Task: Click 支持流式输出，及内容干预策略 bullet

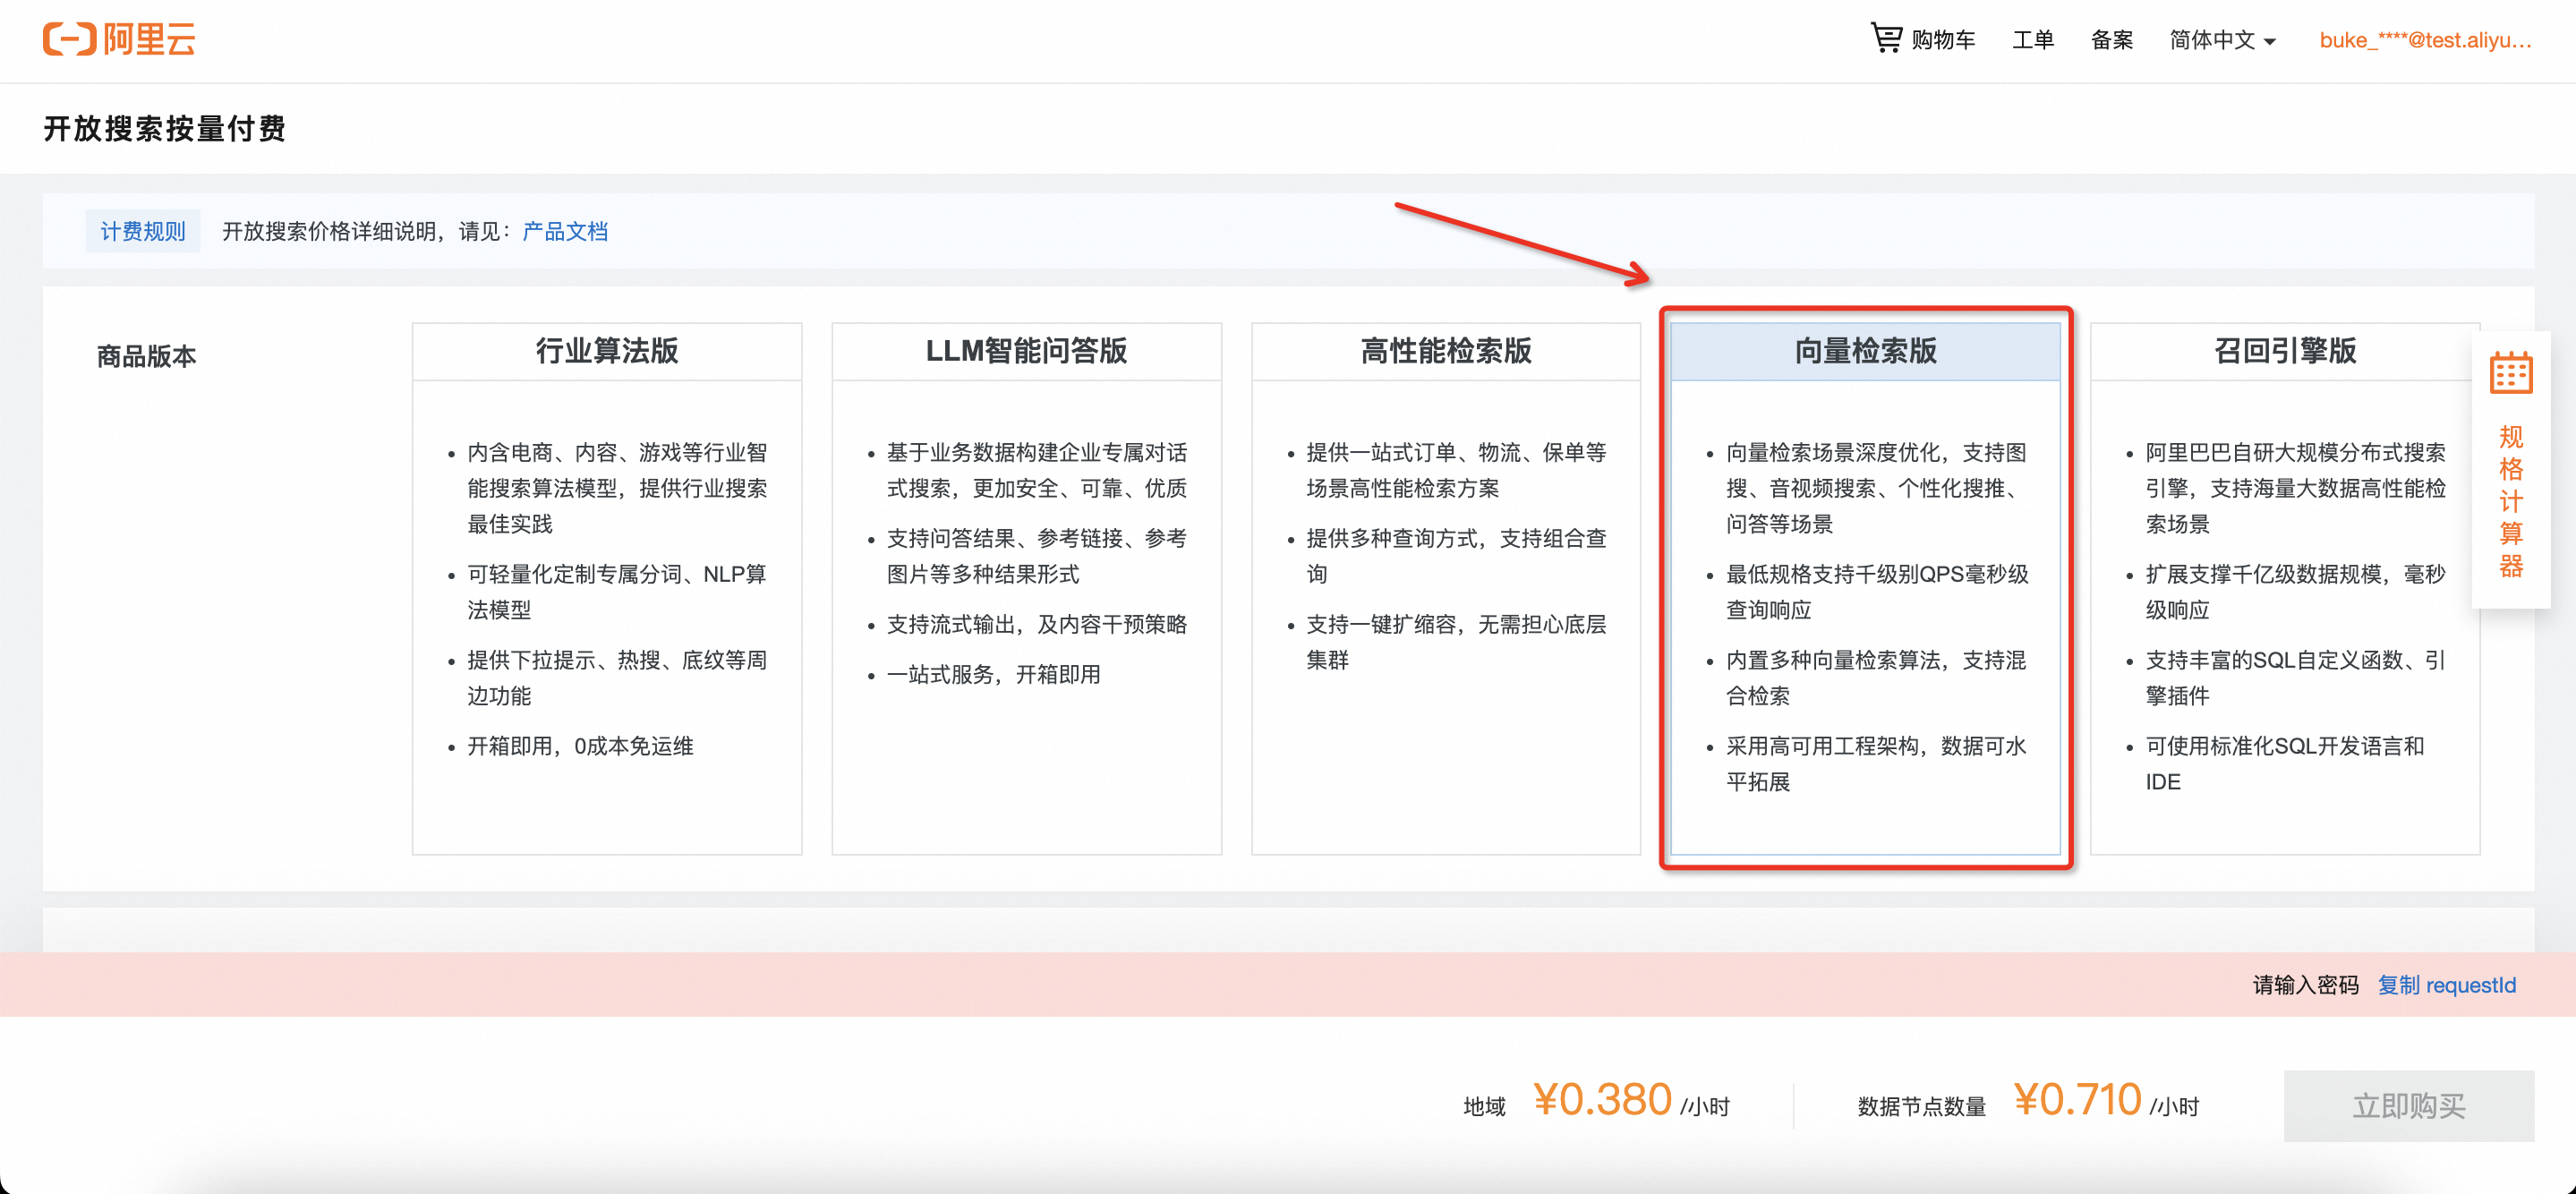Action: pos(1036,624)
